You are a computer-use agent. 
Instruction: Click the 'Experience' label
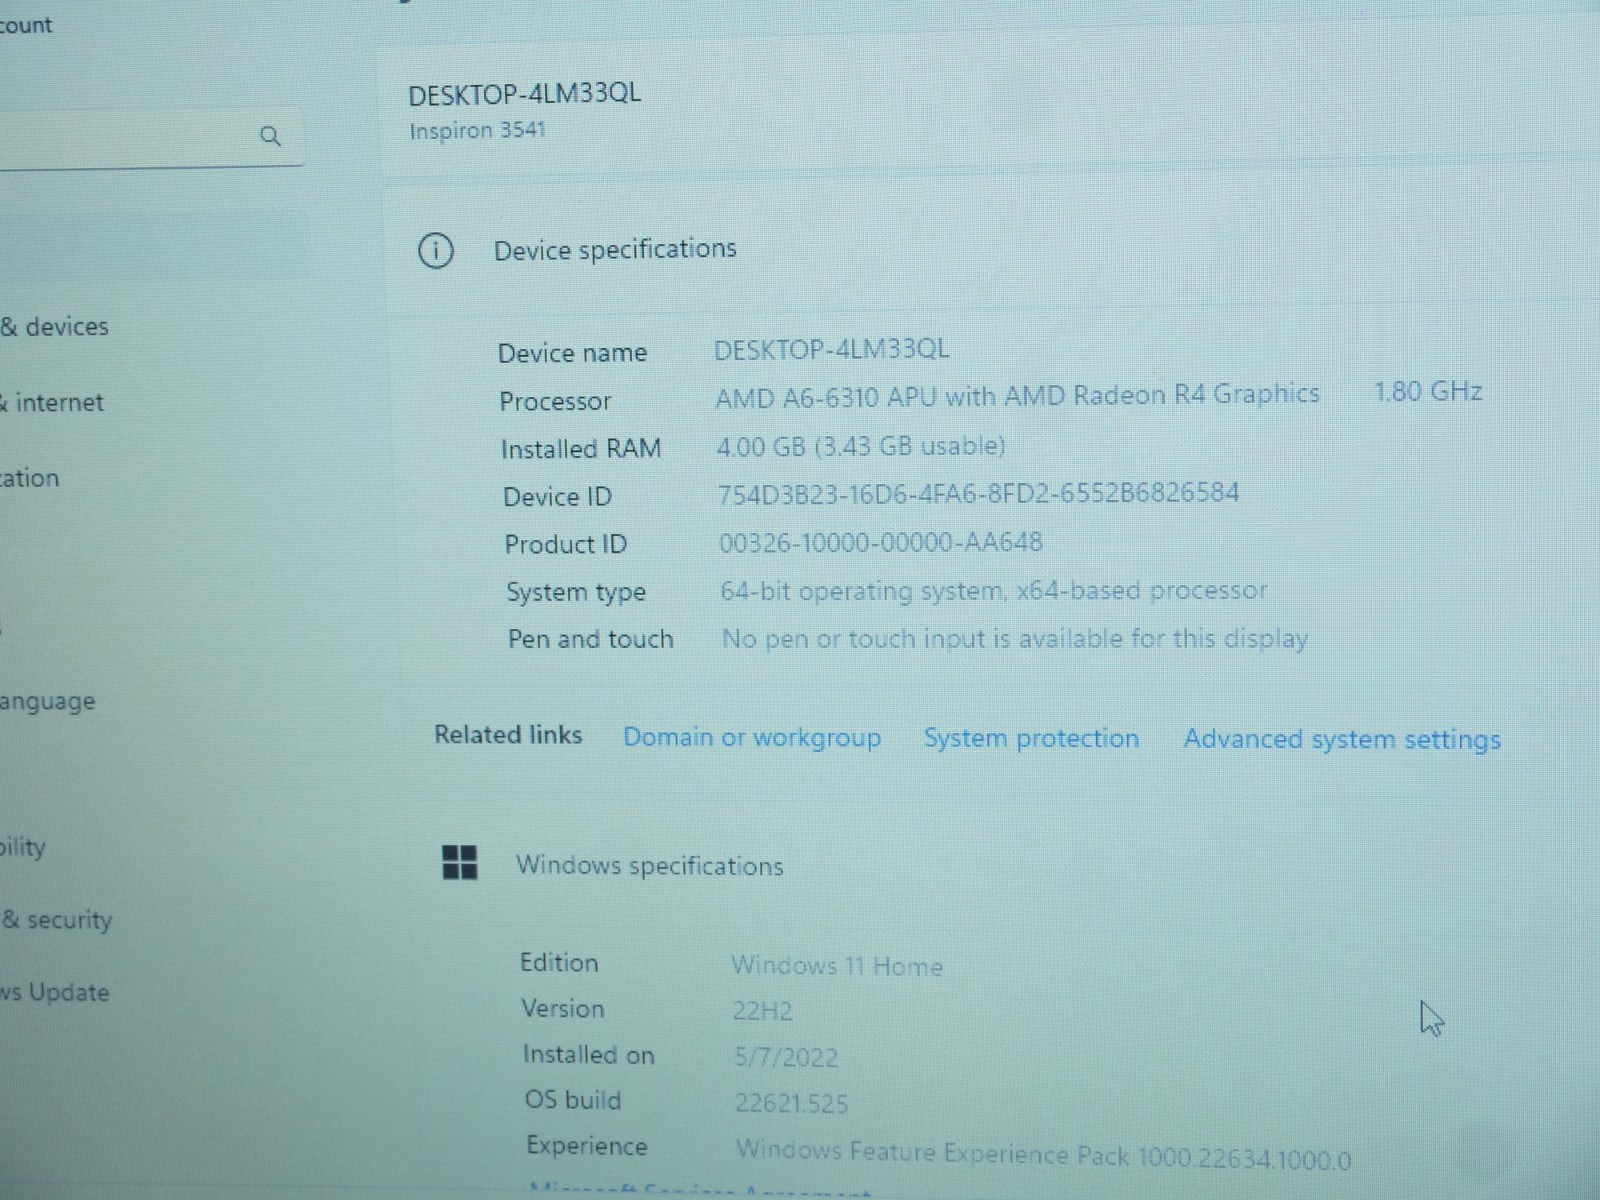click(587, 1147)
